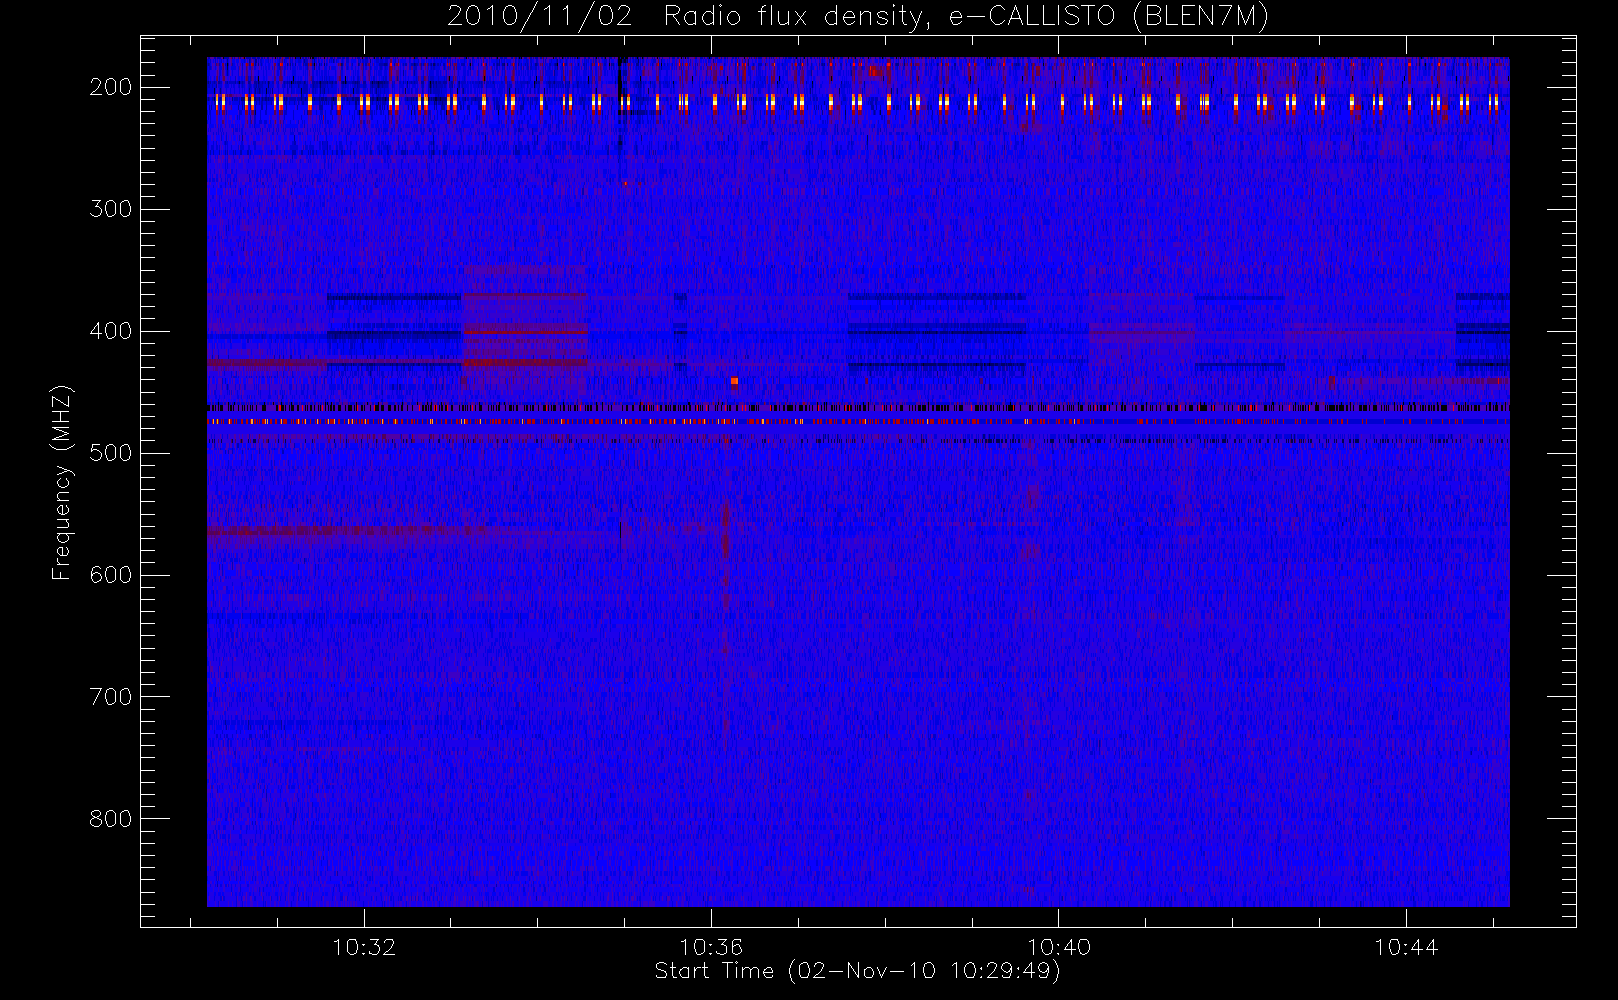Select the 800 frequency tick label

(111, 819)
